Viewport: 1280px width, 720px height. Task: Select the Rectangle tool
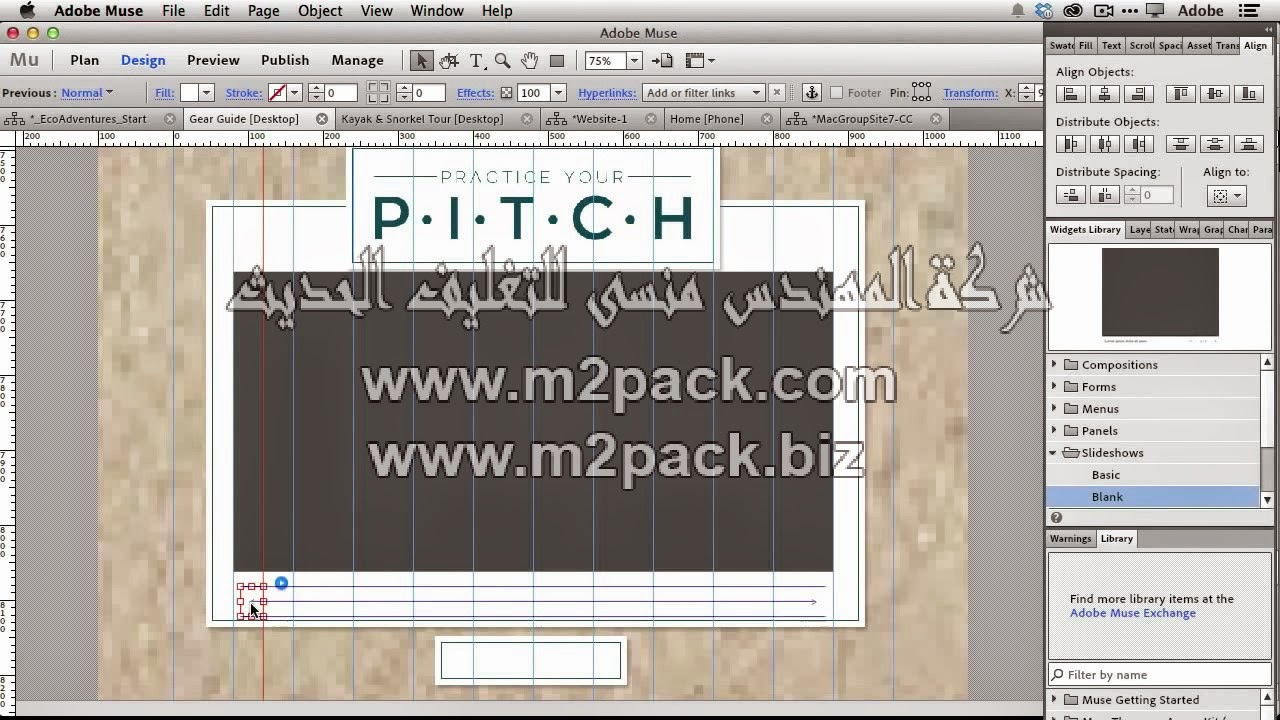557,61
